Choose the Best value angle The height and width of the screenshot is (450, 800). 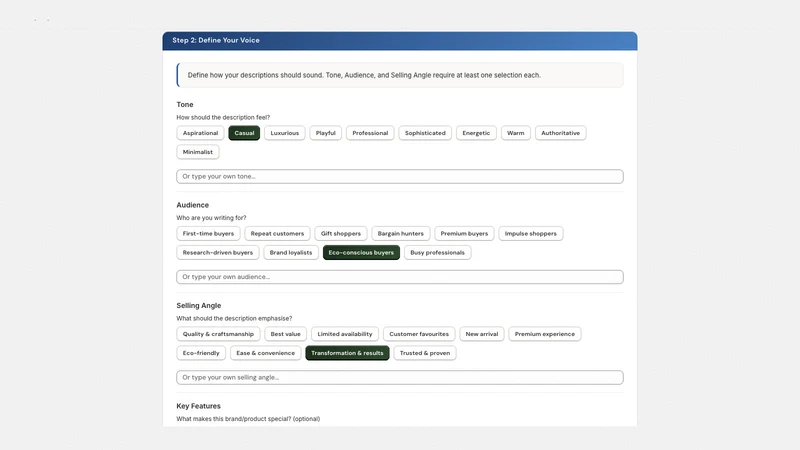pos(285,334)
